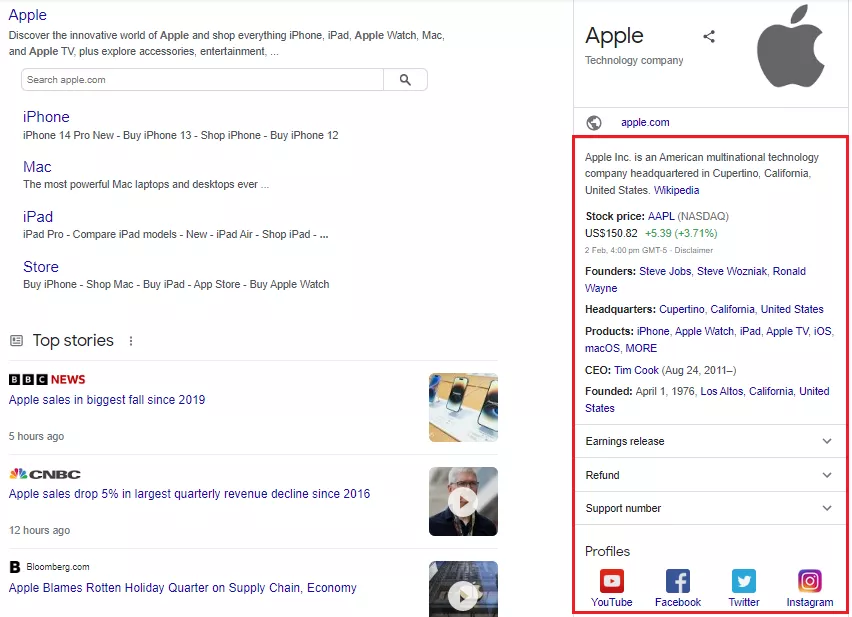This screenshot has width=852, height=617.
Task: Click the Cupertino headquarters link
Action: click(x=681, y=309)
